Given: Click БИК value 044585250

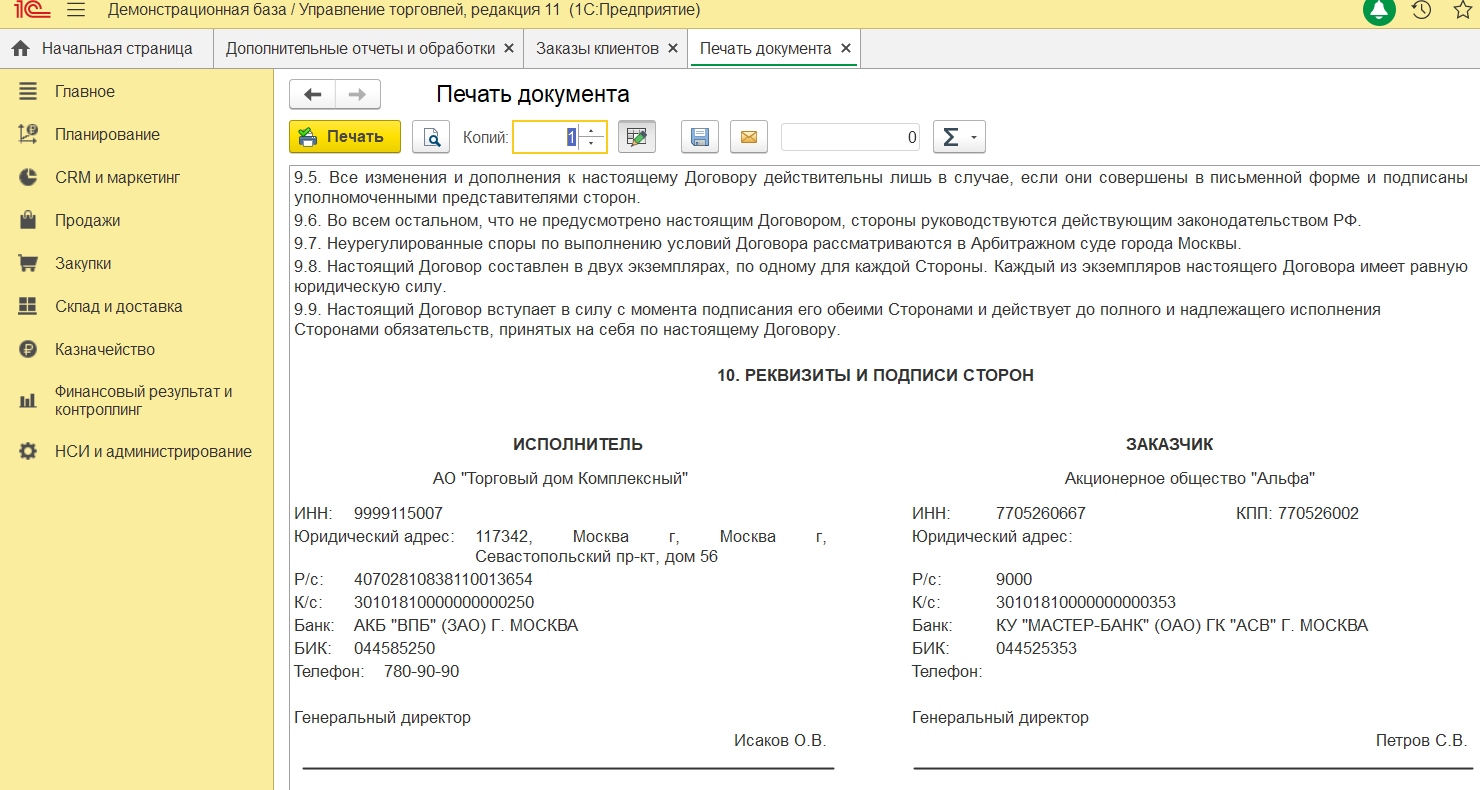Looking at the screenshot, I should click(394, 648).
